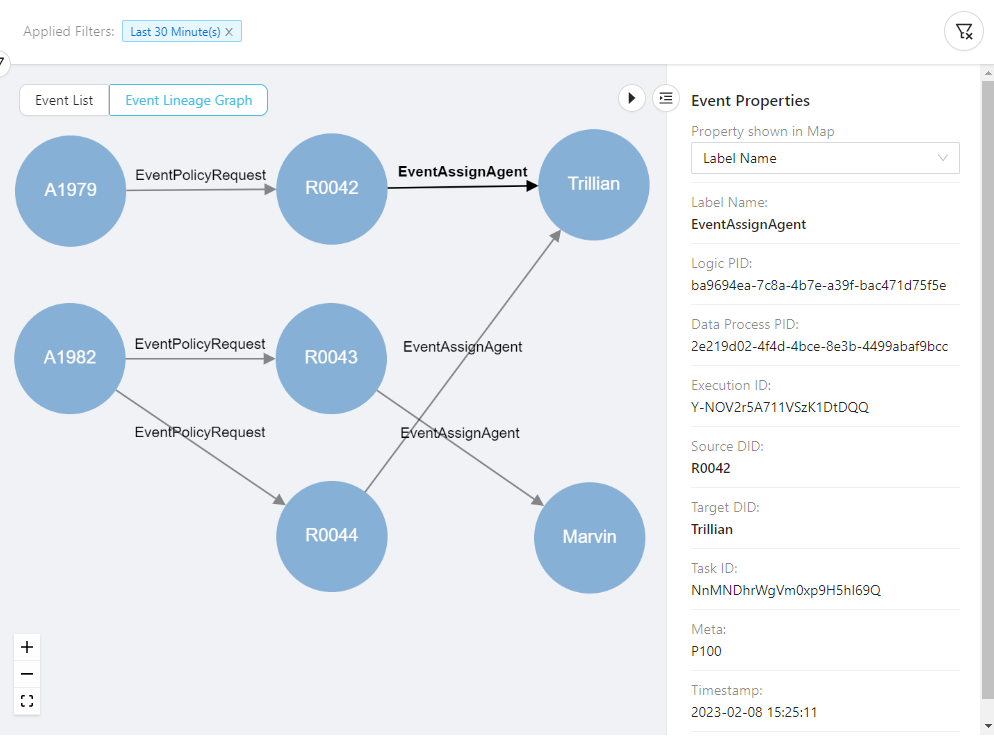Click the clear filters icon

tap(964, 31)
